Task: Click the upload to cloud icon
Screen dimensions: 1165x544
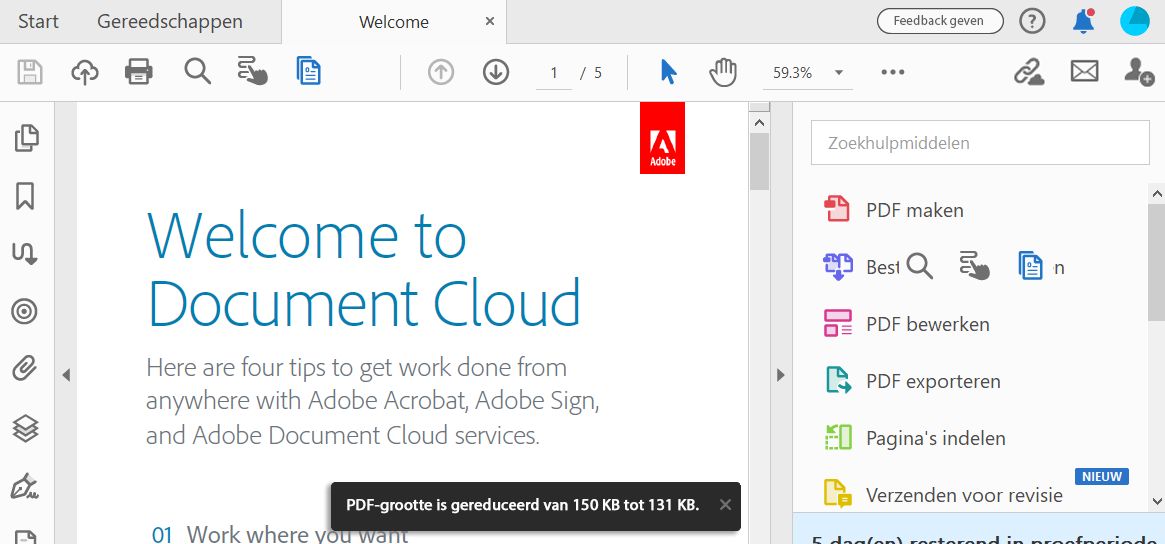Action: [85, 72]
